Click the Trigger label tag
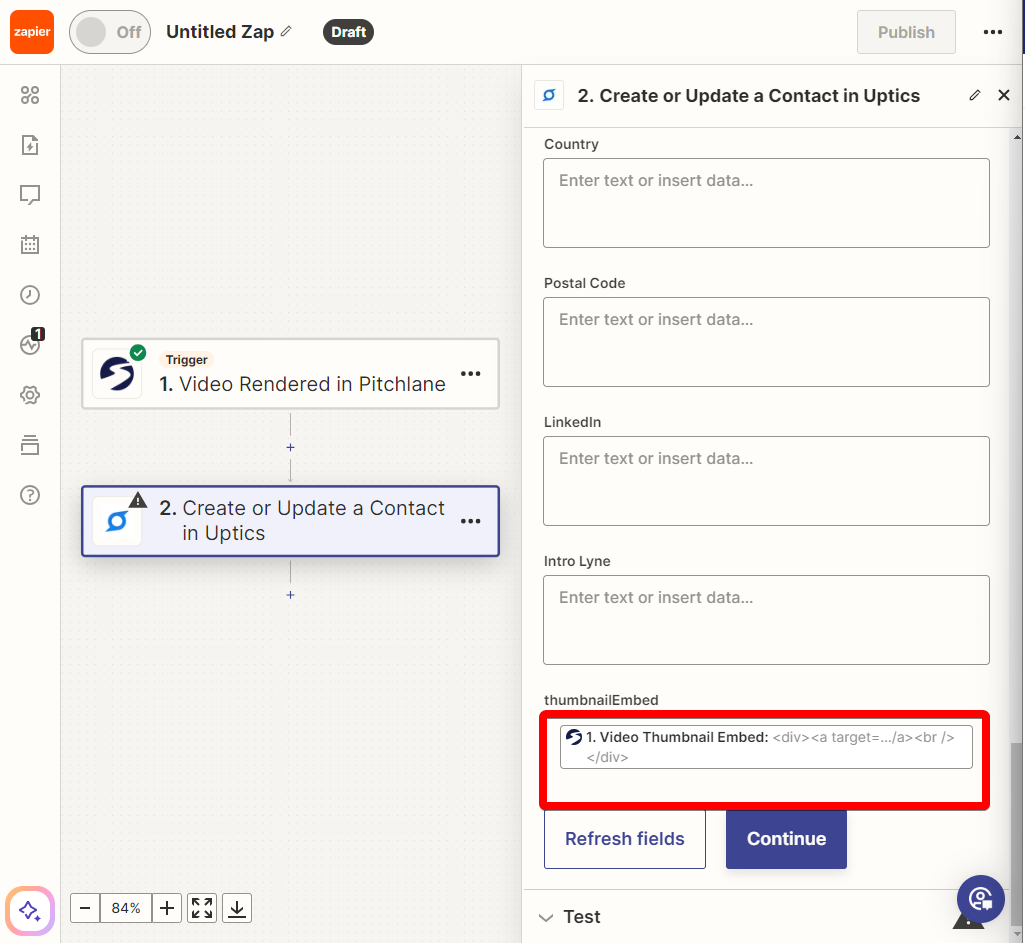The image size is (1025, 943). point(186,359)
